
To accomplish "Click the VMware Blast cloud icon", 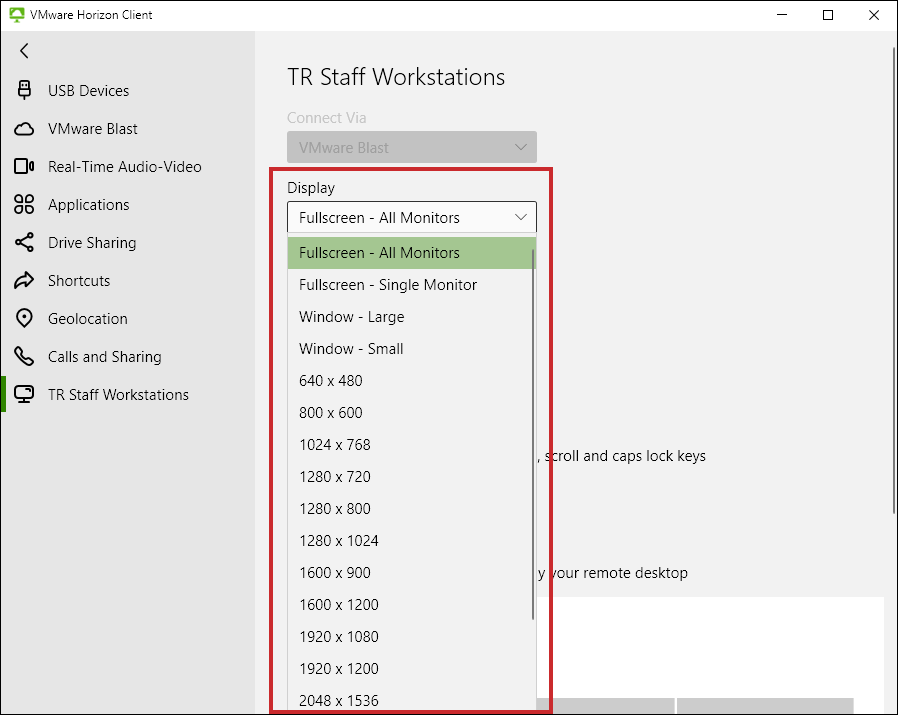I will pyautogui.click(x=24, y=129).
